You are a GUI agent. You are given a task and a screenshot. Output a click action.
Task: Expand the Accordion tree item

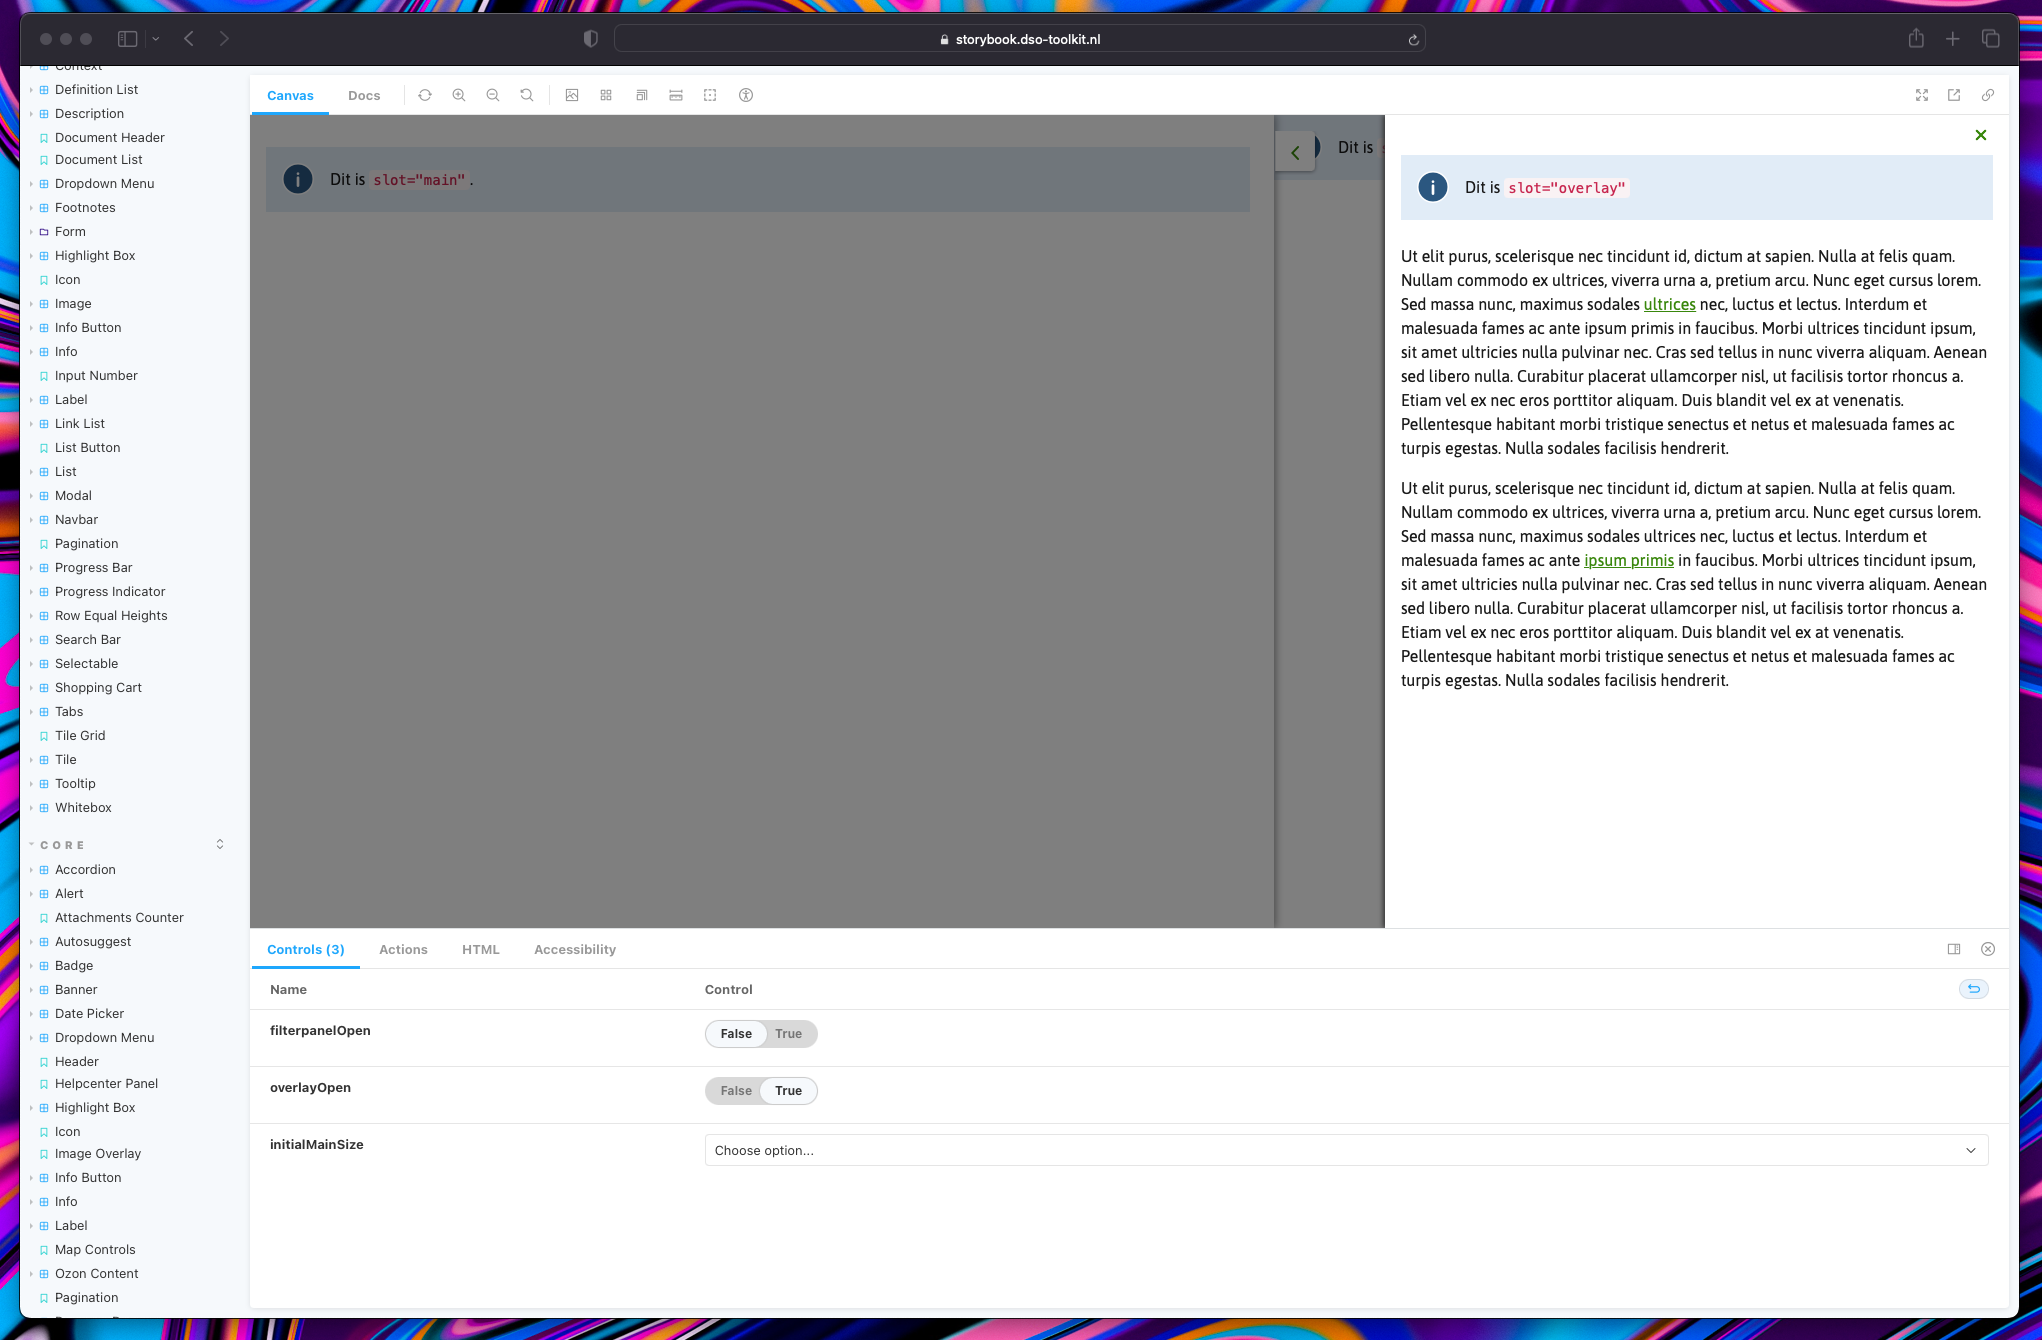[85, 870]
